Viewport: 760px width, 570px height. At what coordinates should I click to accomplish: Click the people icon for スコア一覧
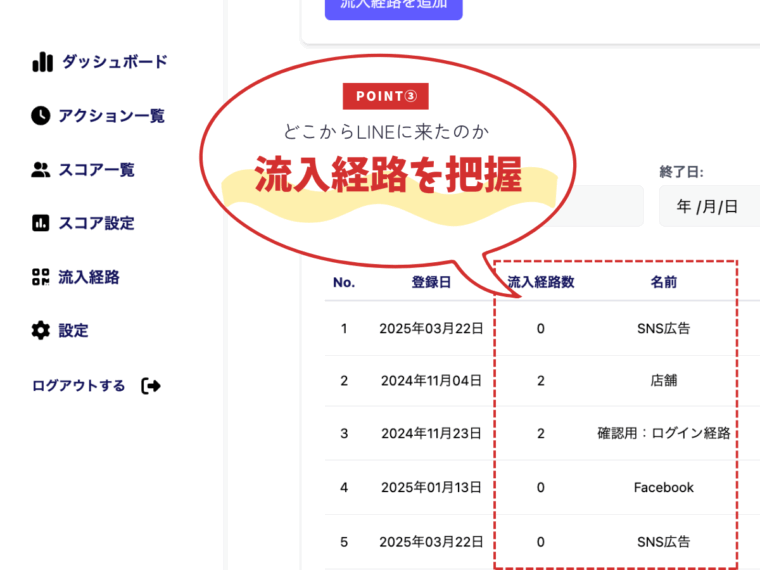tap(41, 170)
